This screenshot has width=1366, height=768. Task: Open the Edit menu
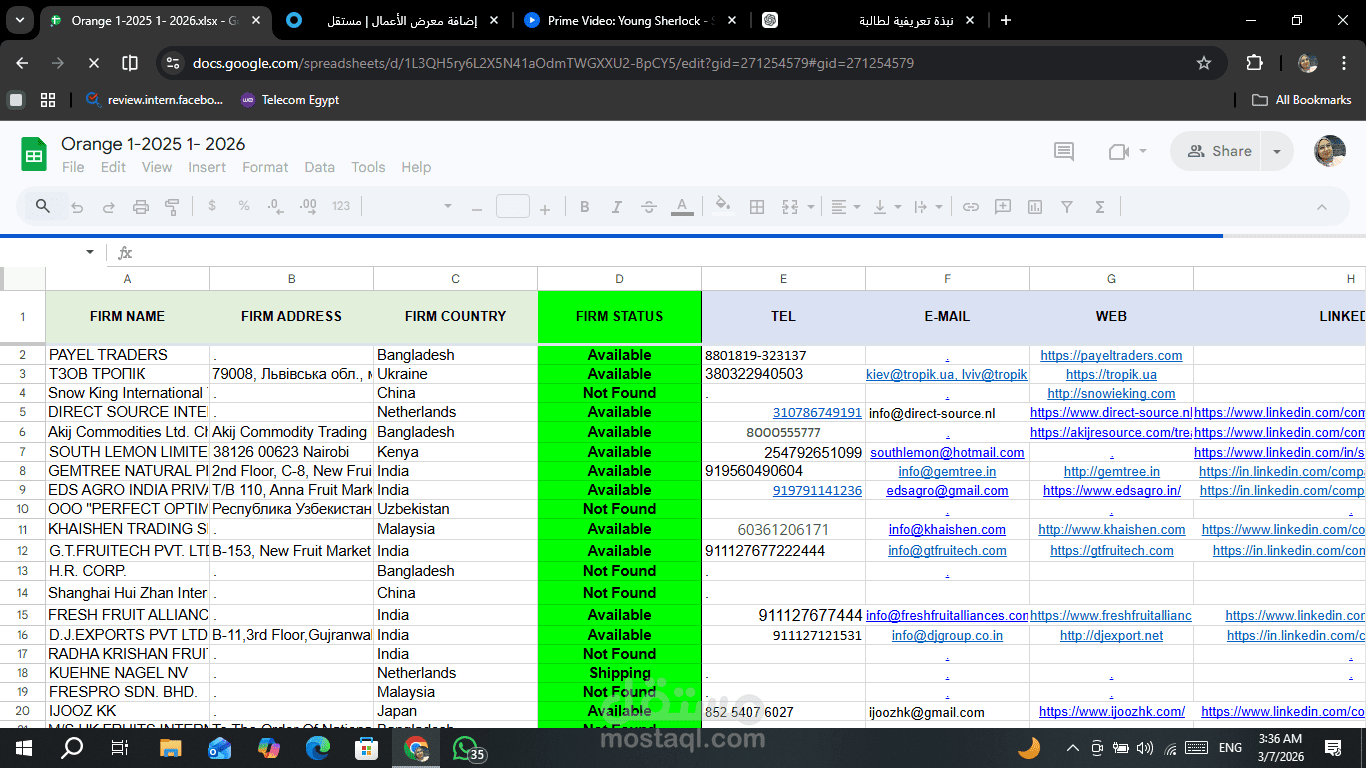[113, 167]
